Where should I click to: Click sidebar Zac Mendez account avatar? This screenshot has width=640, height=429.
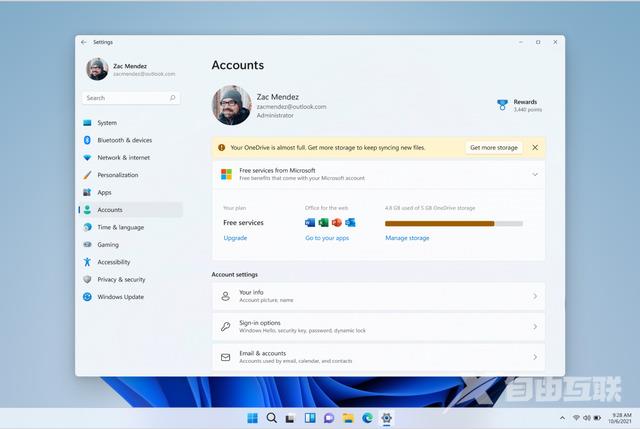(x=97, y=69)
